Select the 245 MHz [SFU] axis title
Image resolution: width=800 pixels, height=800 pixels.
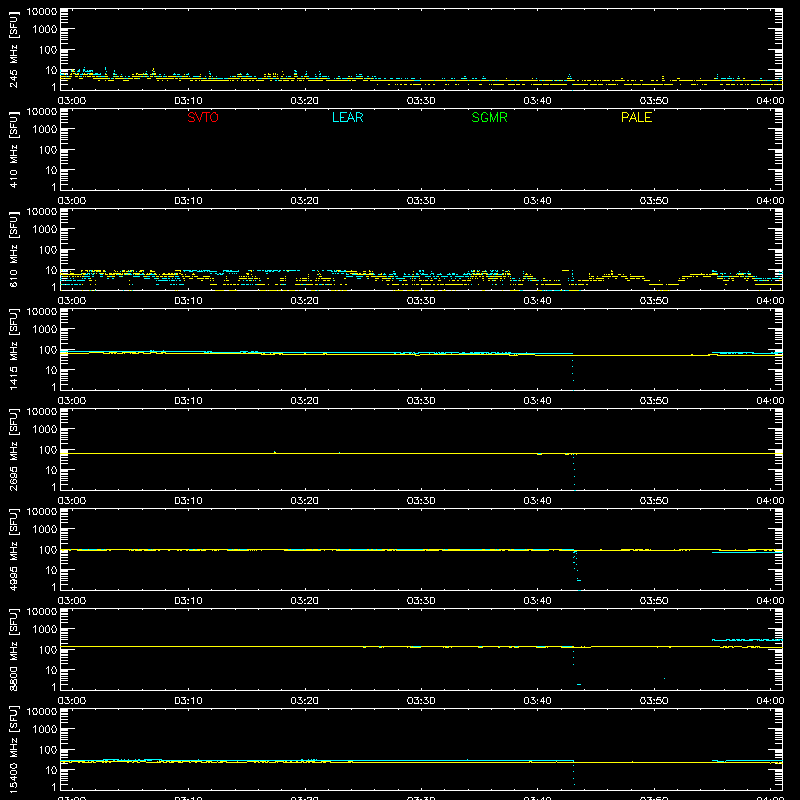pos(14,50)
